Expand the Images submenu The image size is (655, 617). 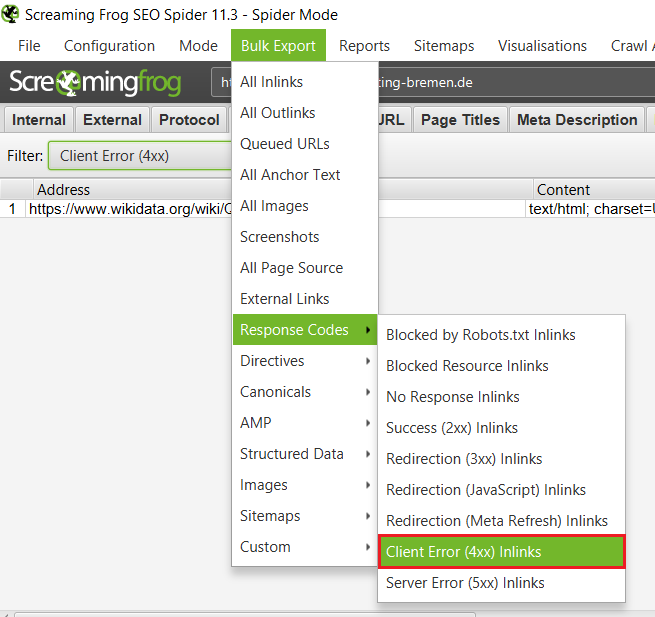[x=305, y=485]
